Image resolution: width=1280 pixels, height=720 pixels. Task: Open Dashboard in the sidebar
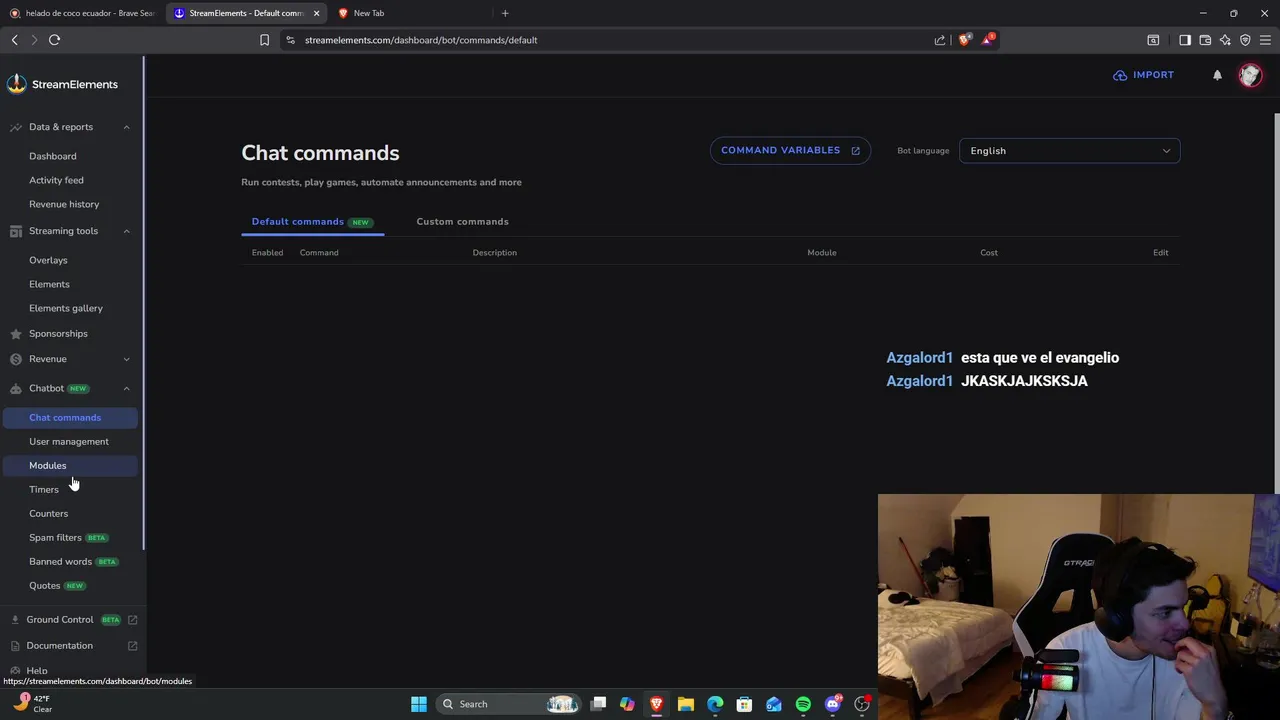tap(52, 156)
